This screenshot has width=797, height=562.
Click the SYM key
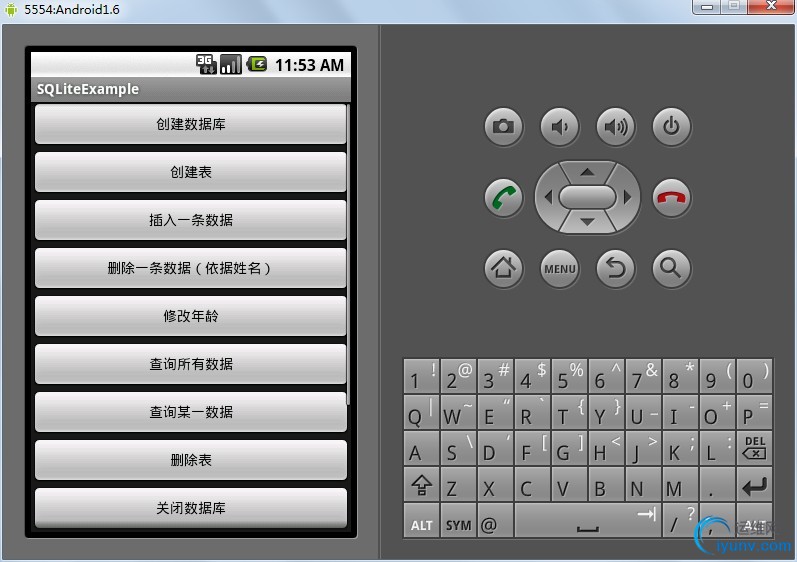point(458,521)
